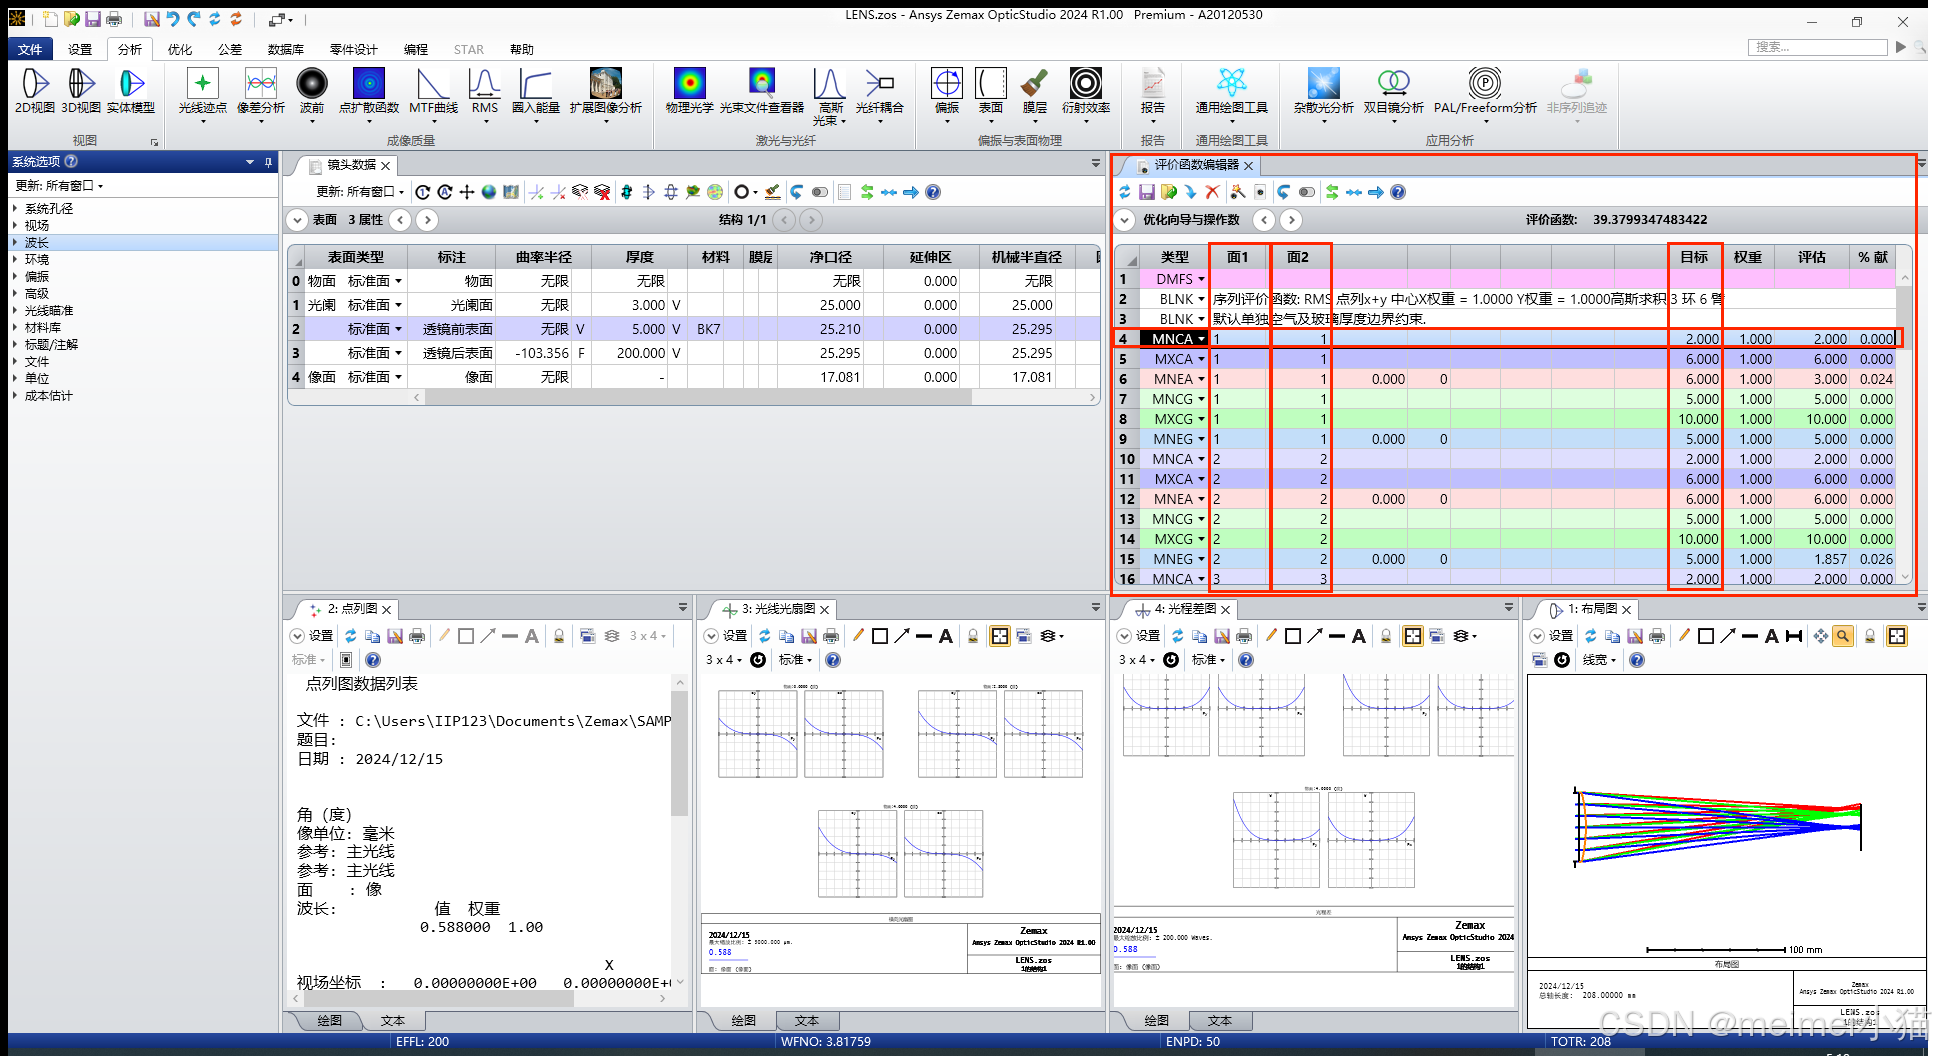
Task: Open the 实体模型 shaded model
Action: (131, 91)
